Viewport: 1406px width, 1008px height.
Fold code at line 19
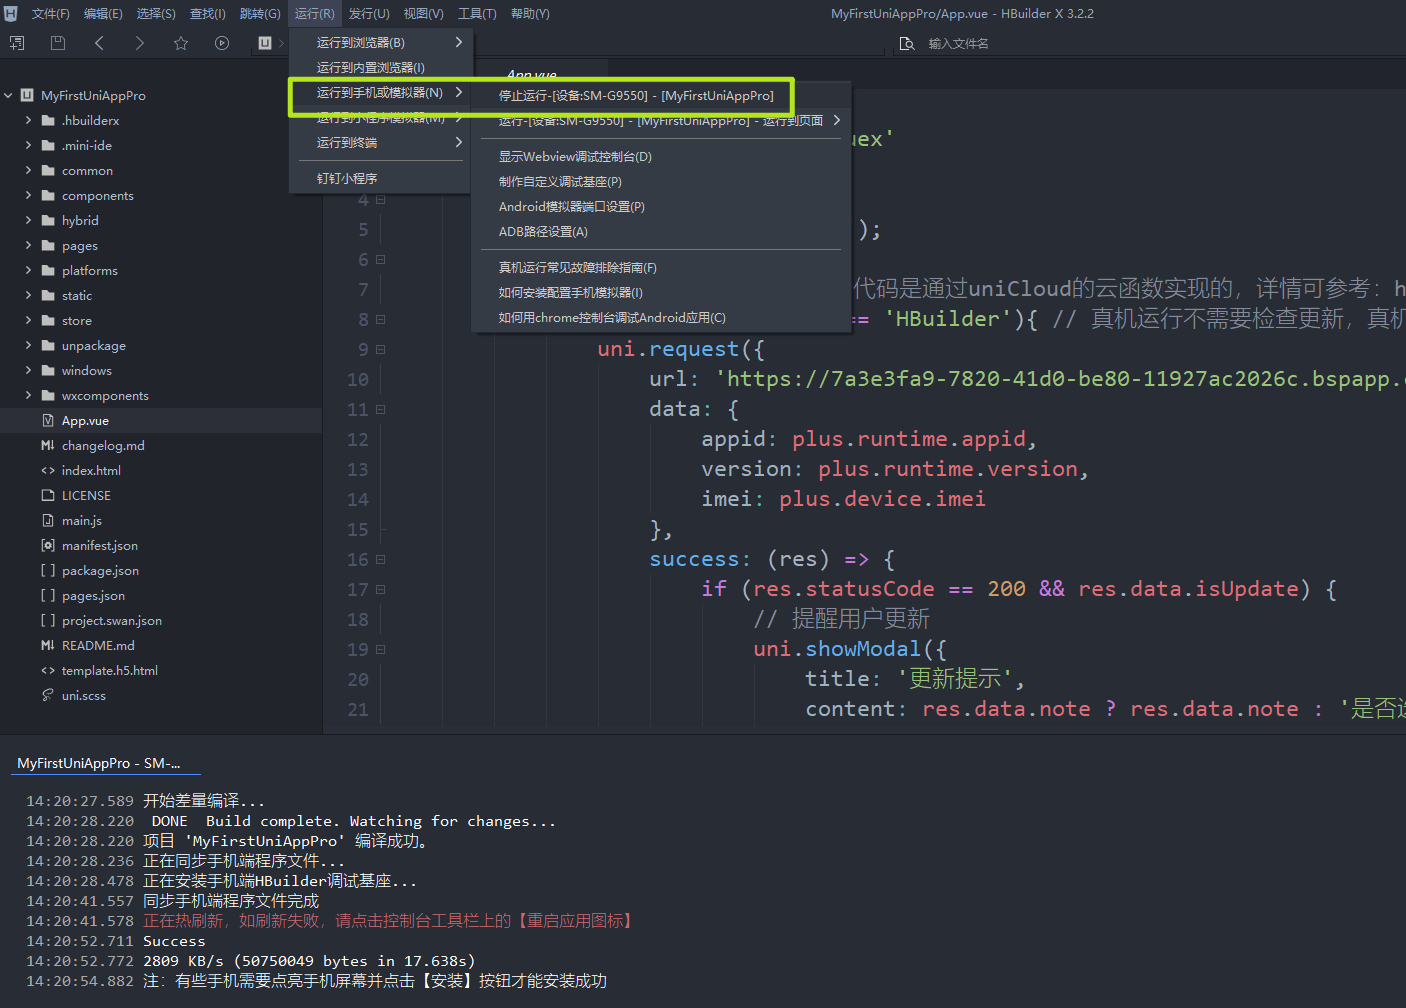click(x=381, y=650)
